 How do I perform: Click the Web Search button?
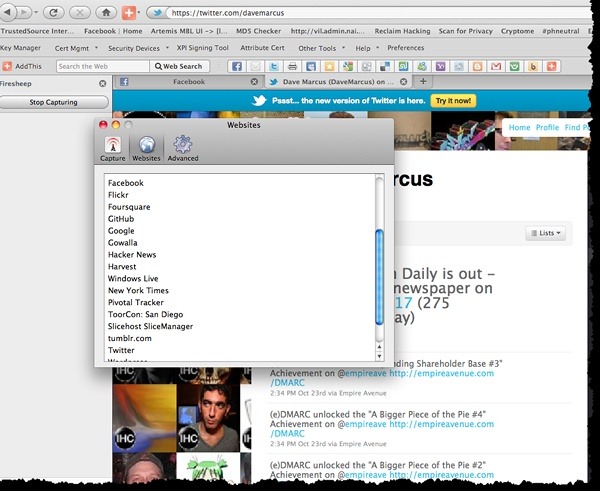click(x=179, y=66)
